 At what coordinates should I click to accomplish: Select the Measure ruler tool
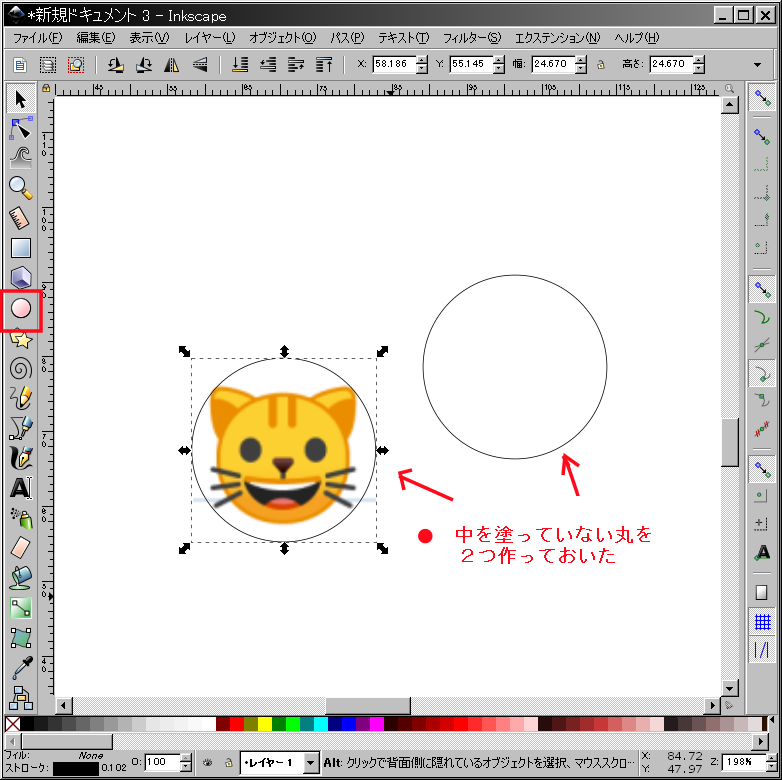point(20,218)
